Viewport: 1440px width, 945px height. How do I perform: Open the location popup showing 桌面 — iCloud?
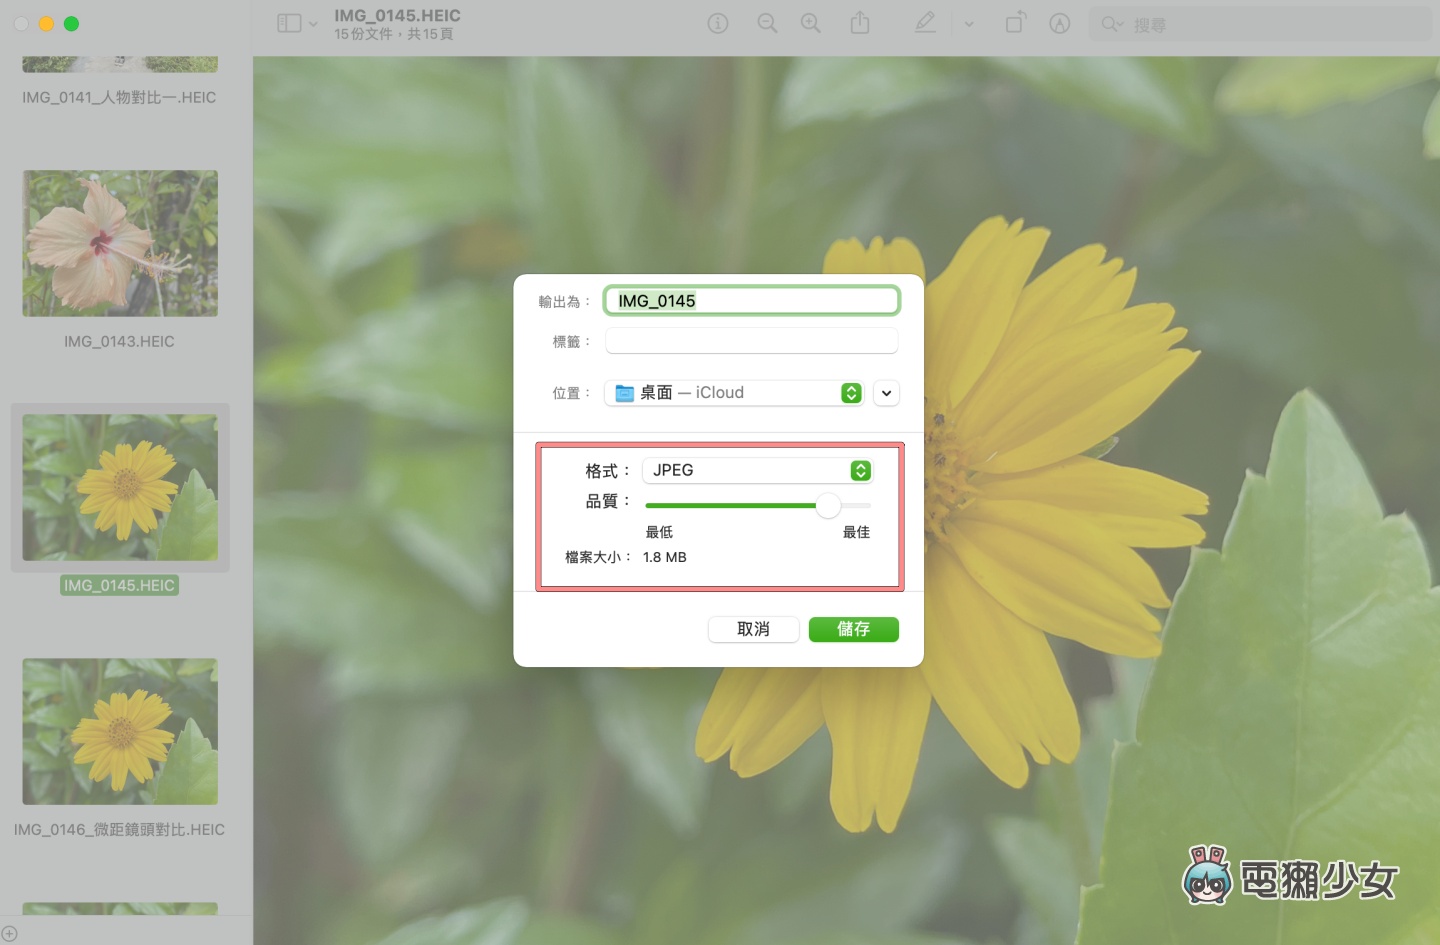point(734,393)
